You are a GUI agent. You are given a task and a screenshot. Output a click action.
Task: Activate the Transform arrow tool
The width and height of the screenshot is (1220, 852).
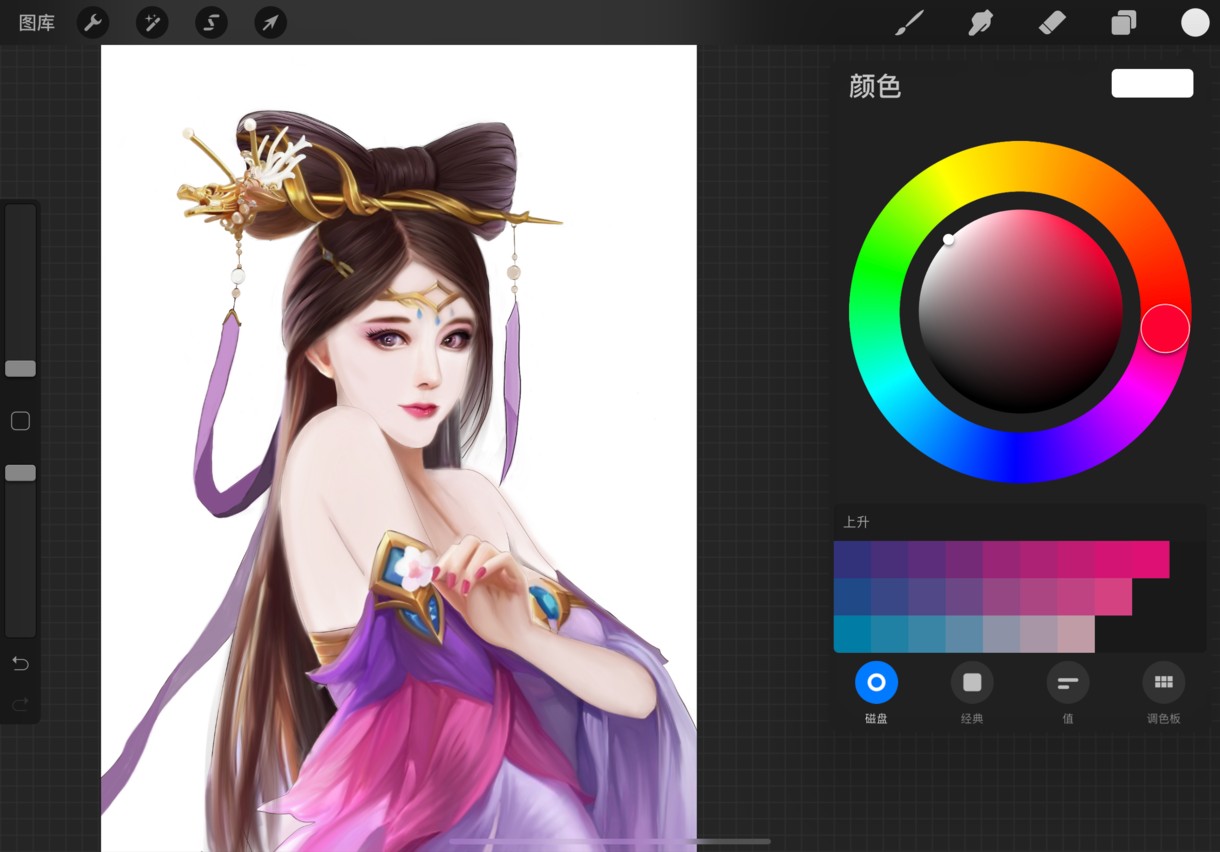(x=270, y=23)
